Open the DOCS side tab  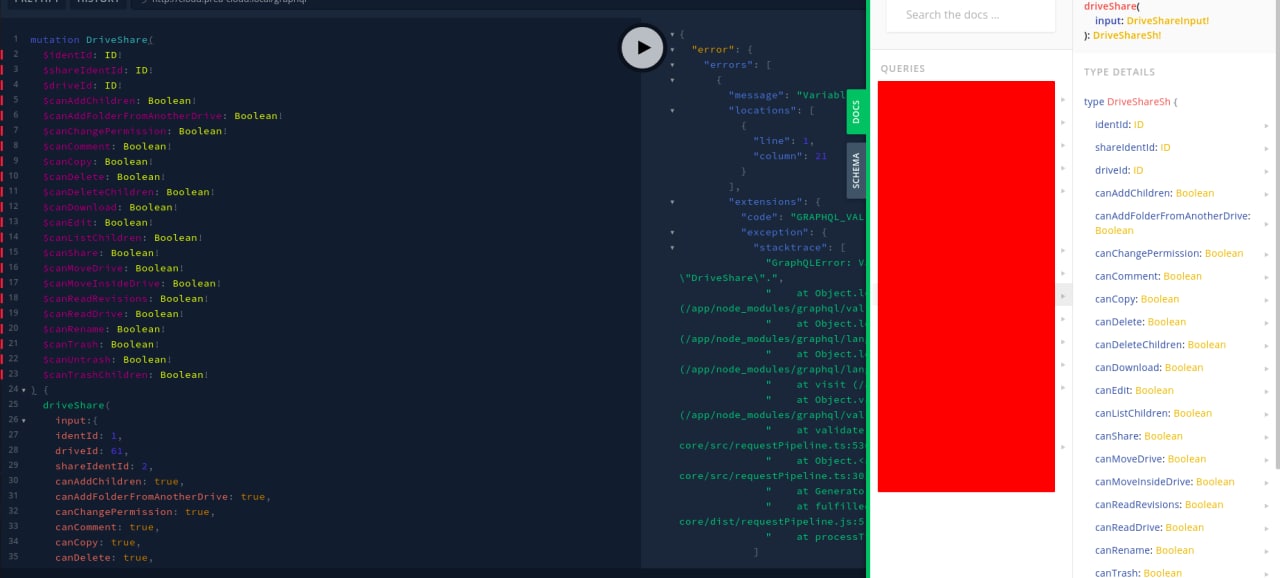(x=856, y=112)
